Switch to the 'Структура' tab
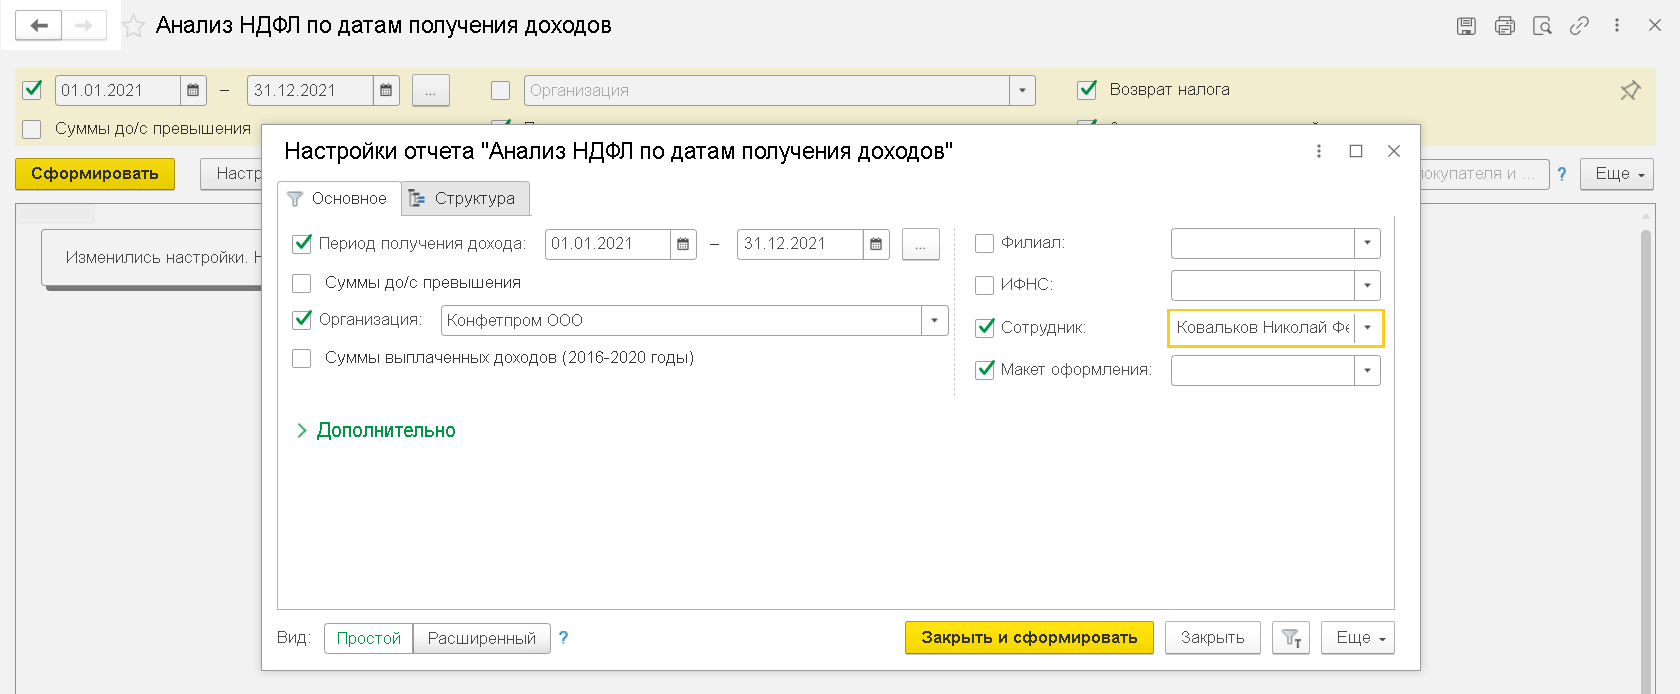Screen dimensions: 1680x694 click(465, 198)
